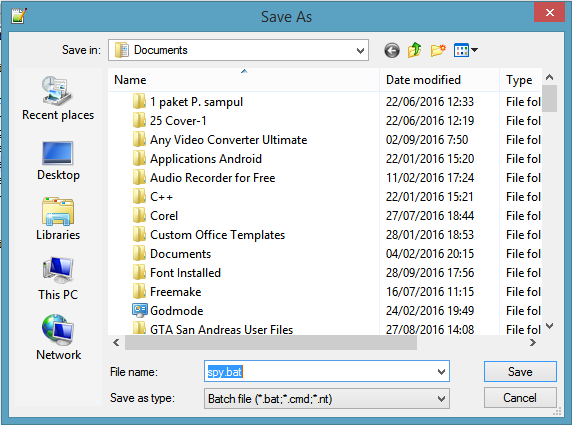The image size is (572, 425).
Task: Select the '25 Cover-1' folder name
Action: tap(178, 121)
